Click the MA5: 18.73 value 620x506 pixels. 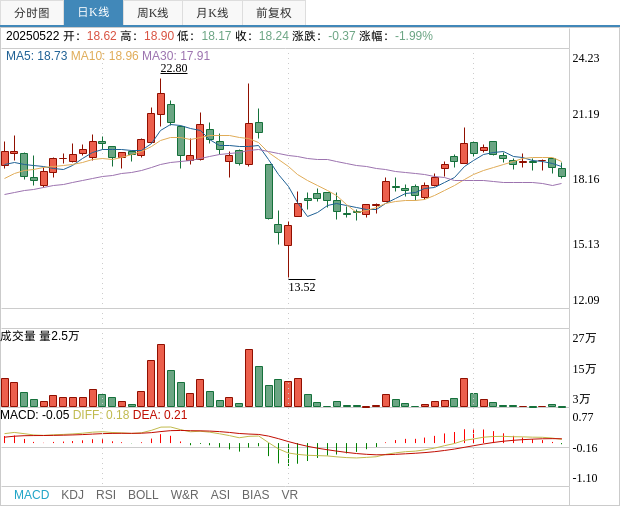tap(37, 56)
